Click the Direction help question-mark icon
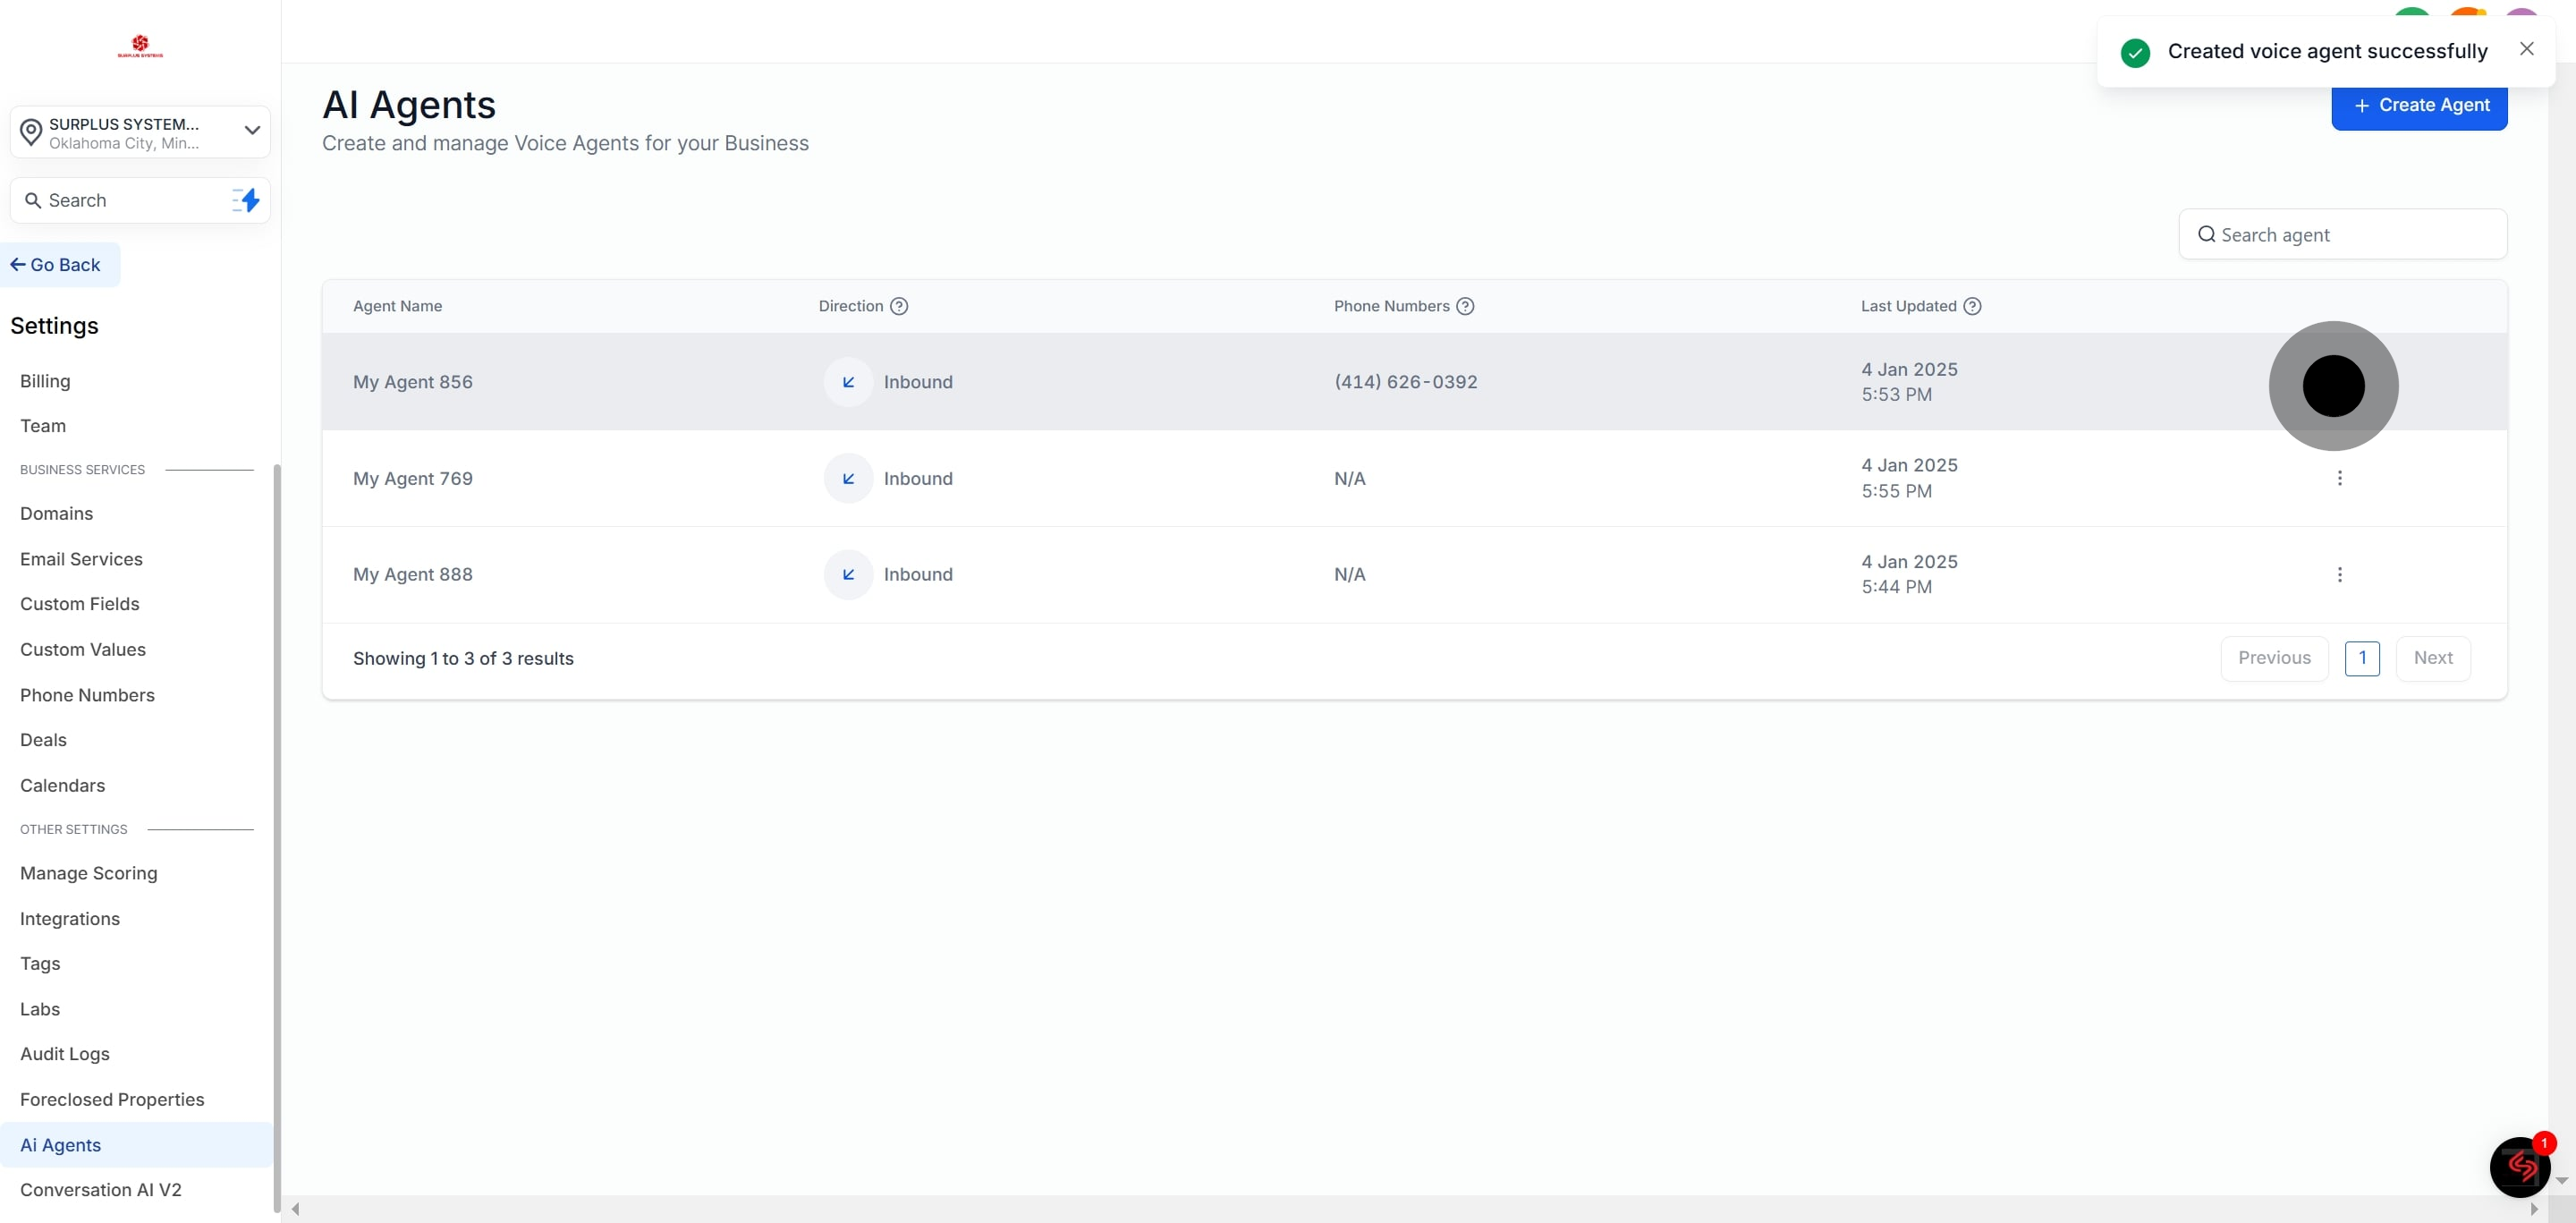This screenshot has height=1223, width=2576. (x=899, y=306)
